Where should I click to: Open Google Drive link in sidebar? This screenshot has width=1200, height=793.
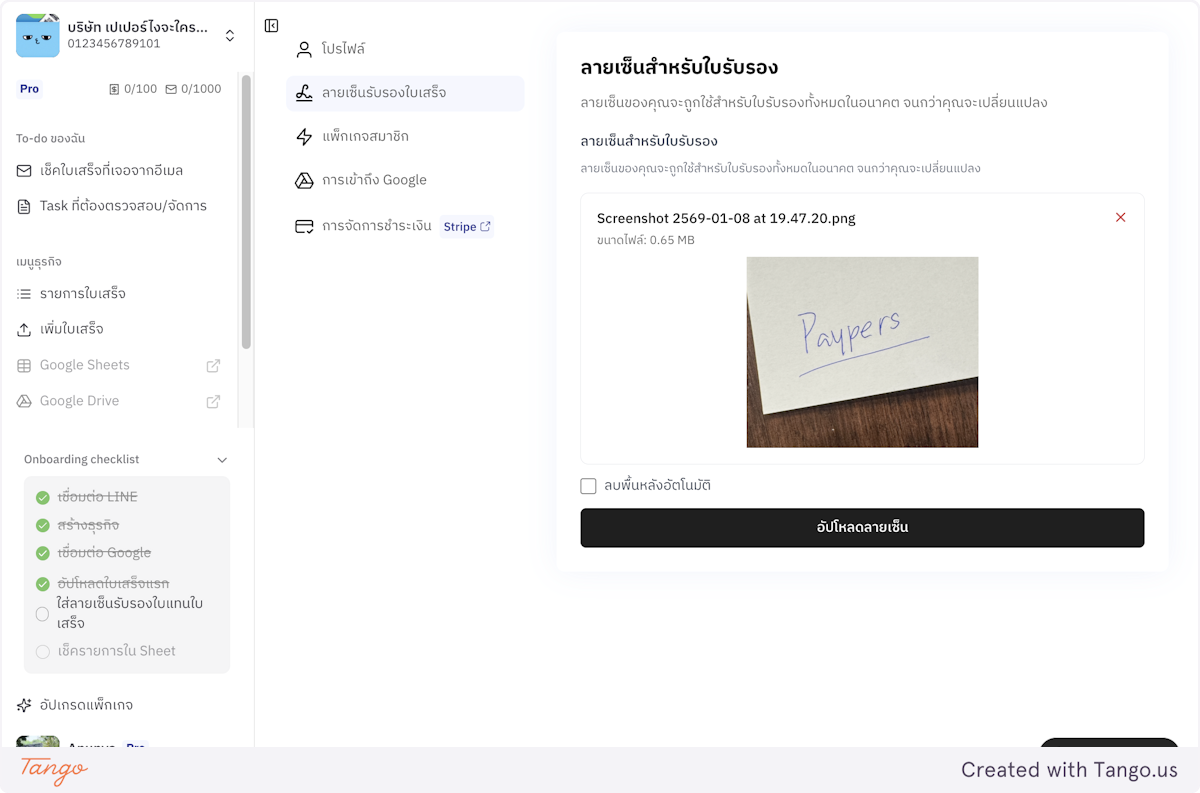(x=79, y=401)
